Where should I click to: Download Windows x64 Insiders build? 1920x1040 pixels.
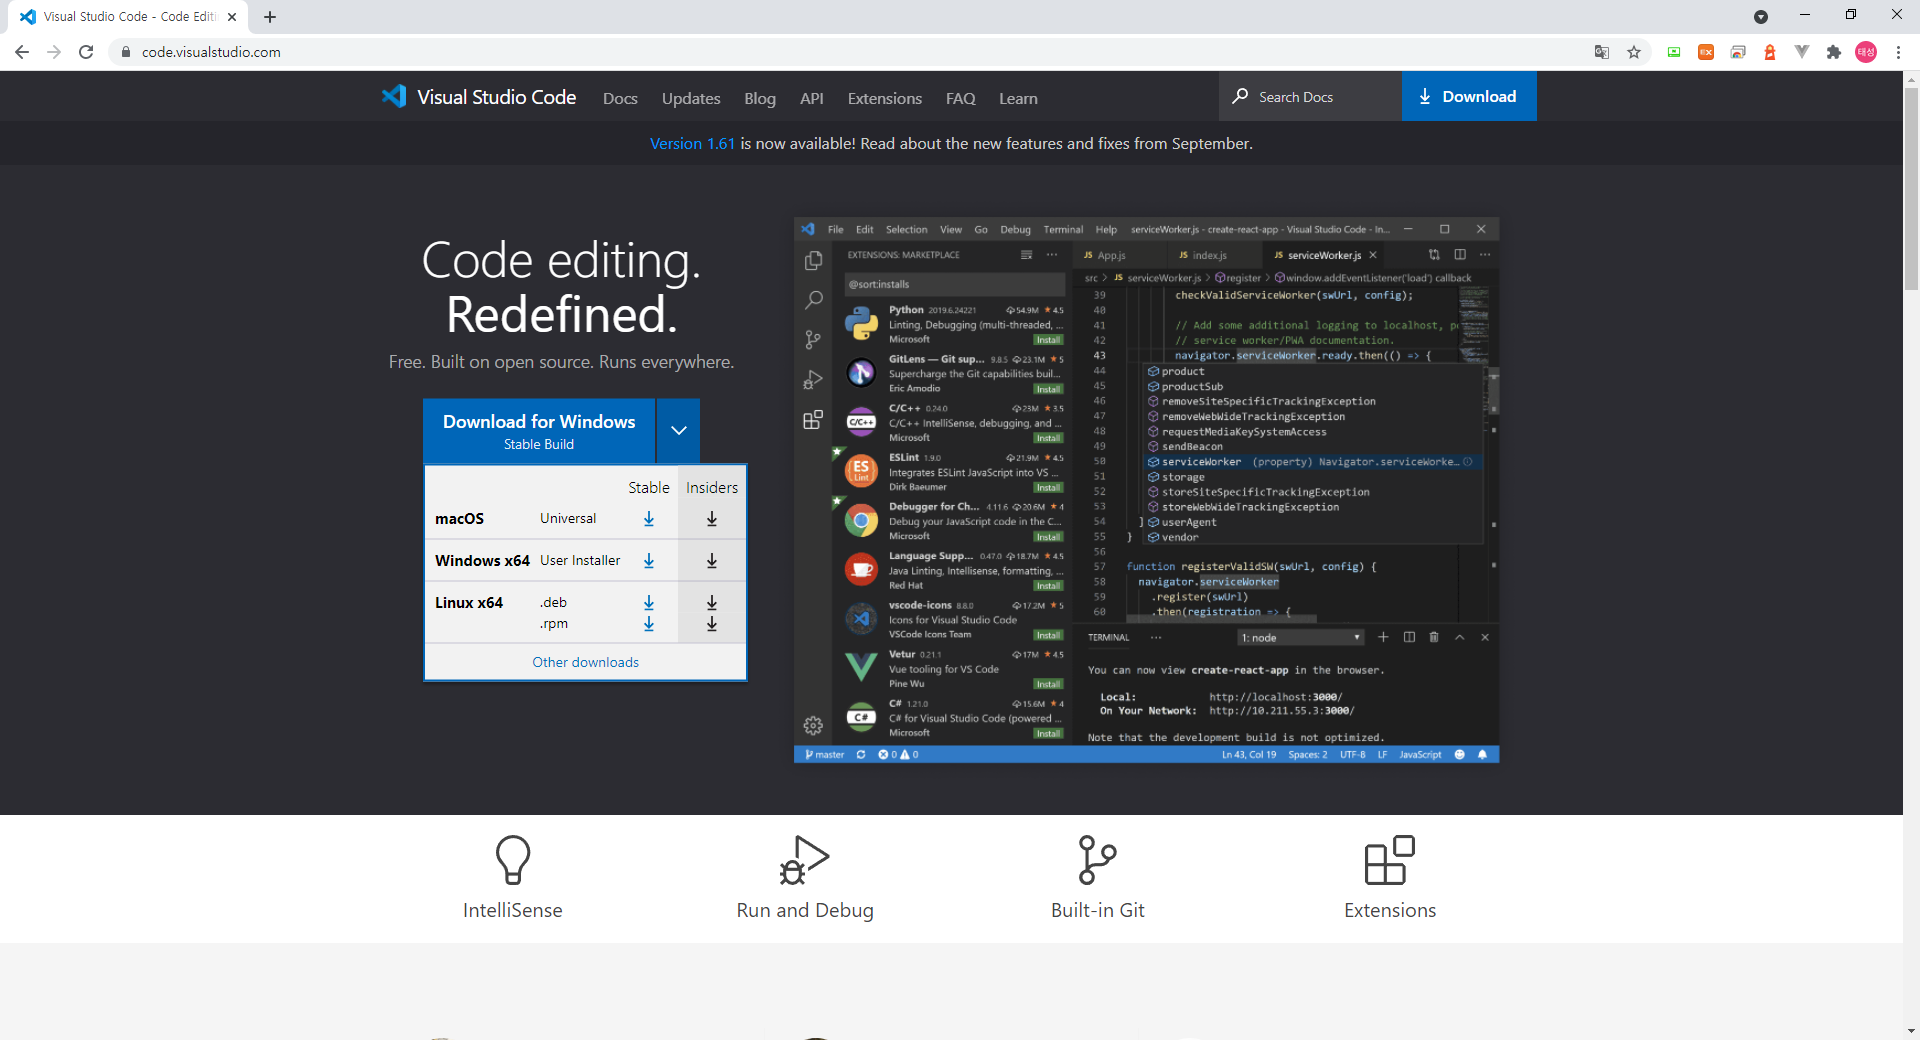point(712,561)
